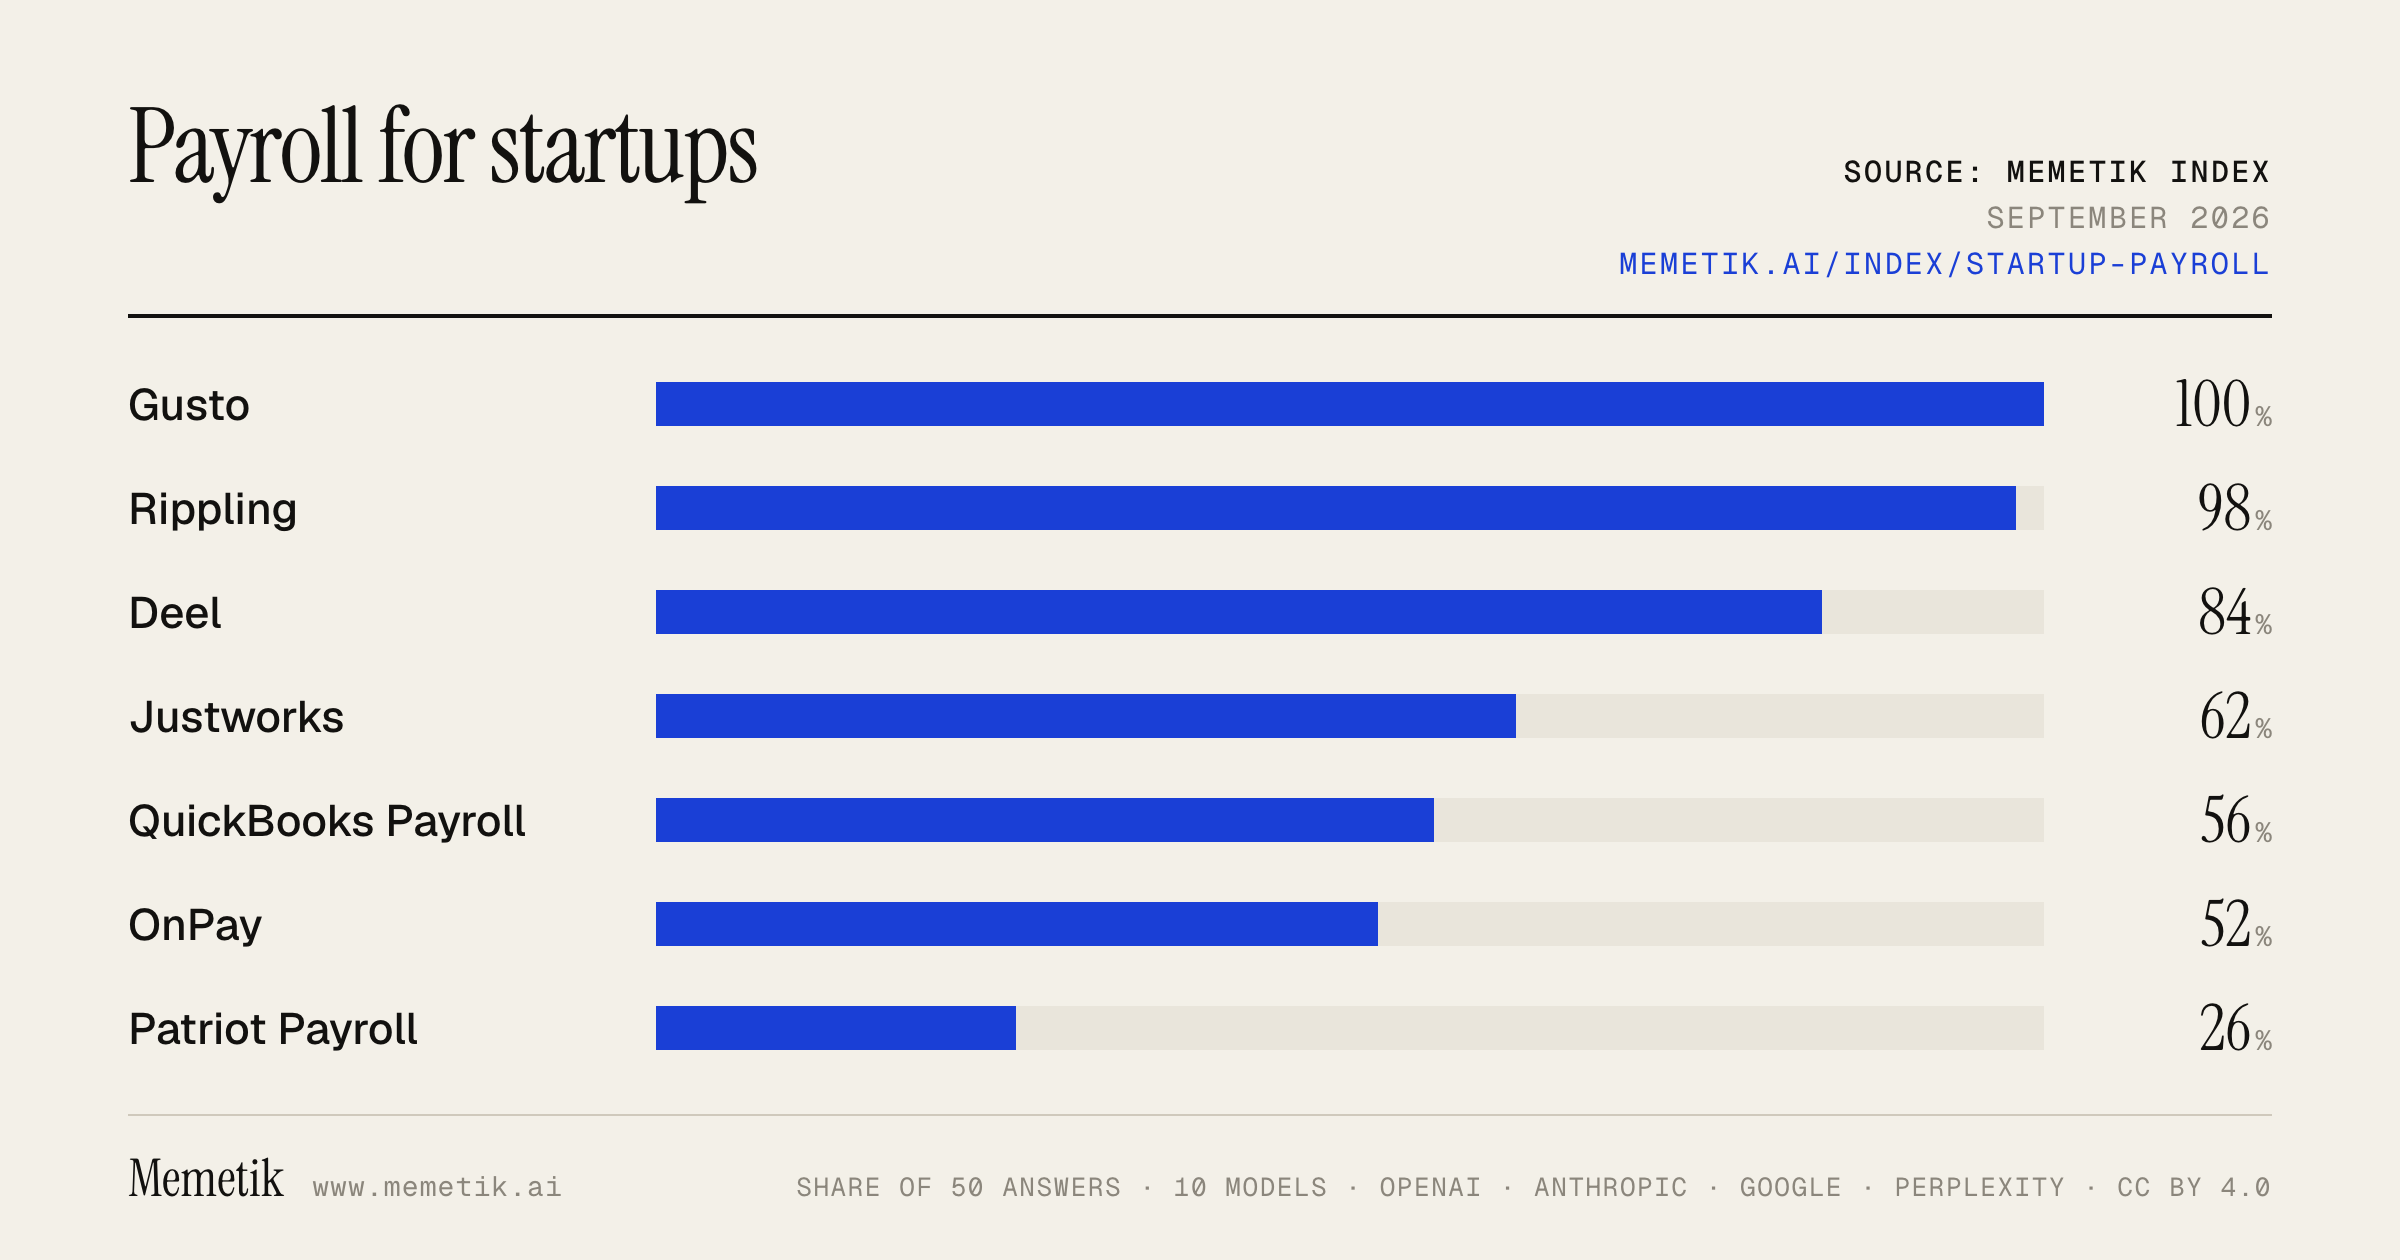Click the Source: Memetik Index text

pos(2057,172)
